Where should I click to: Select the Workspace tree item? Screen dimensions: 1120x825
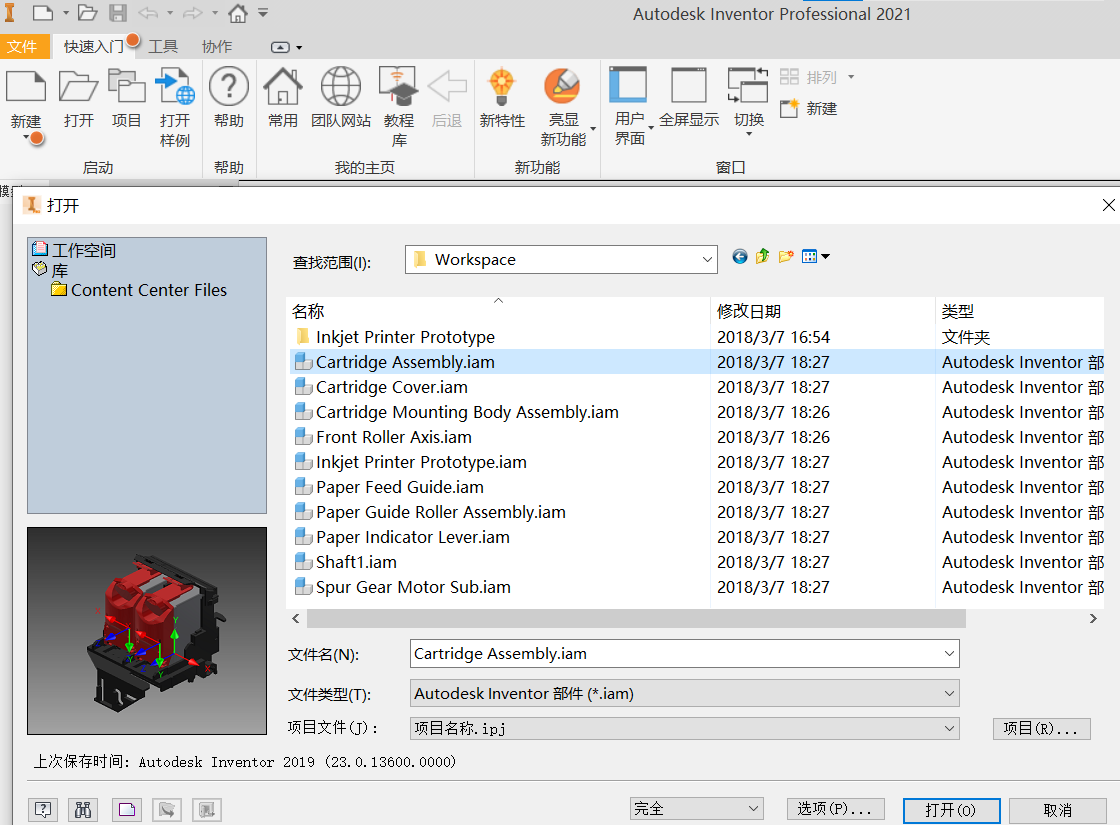coord(74,250)
